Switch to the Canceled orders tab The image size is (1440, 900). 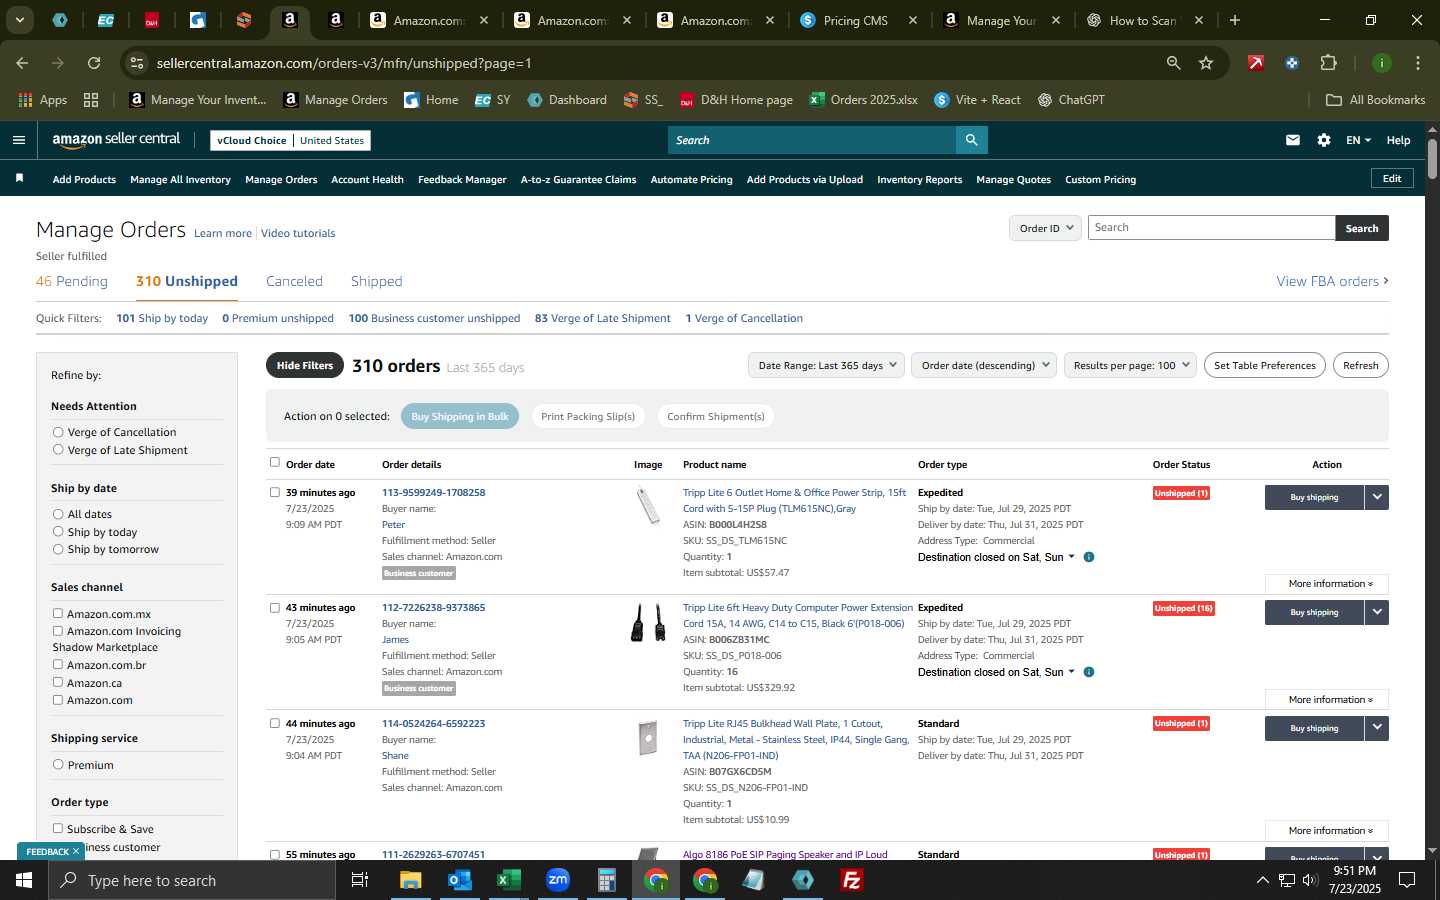294,281
